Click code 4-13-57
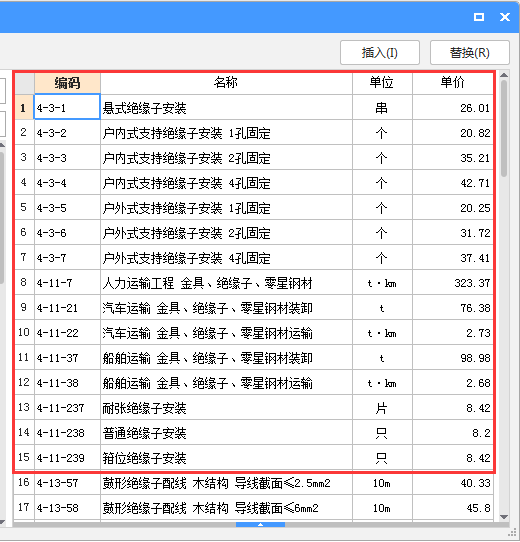The width and height of the screenshot is (520, 542). click(58, 483)
